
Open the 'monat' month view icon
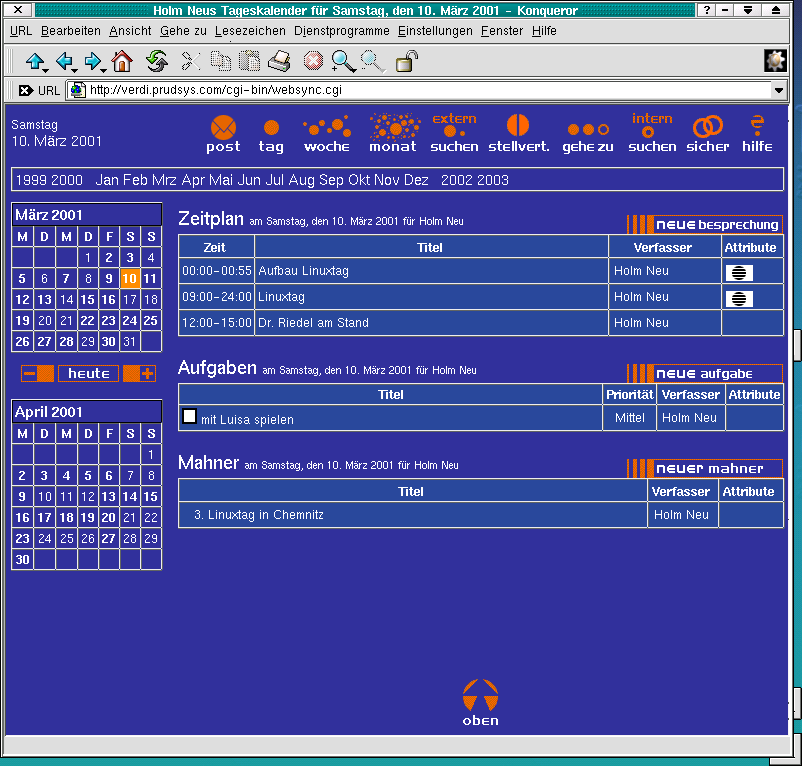point(393,127)
